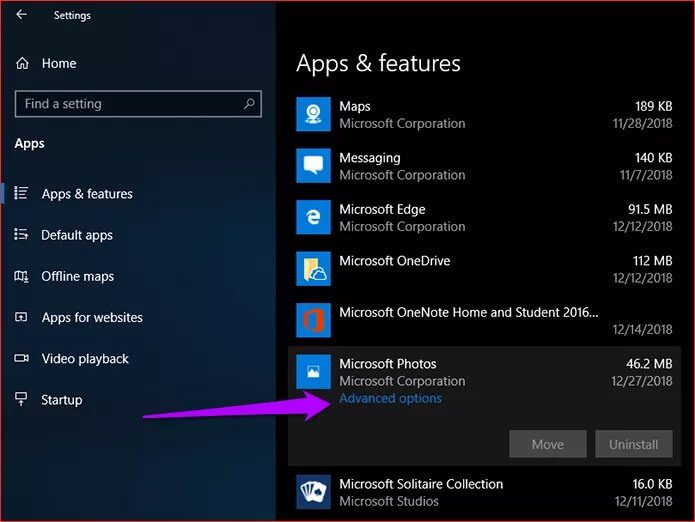695x522 pixels.
Task: Click the 112 MB size value
Action: [x=652, y=261]
